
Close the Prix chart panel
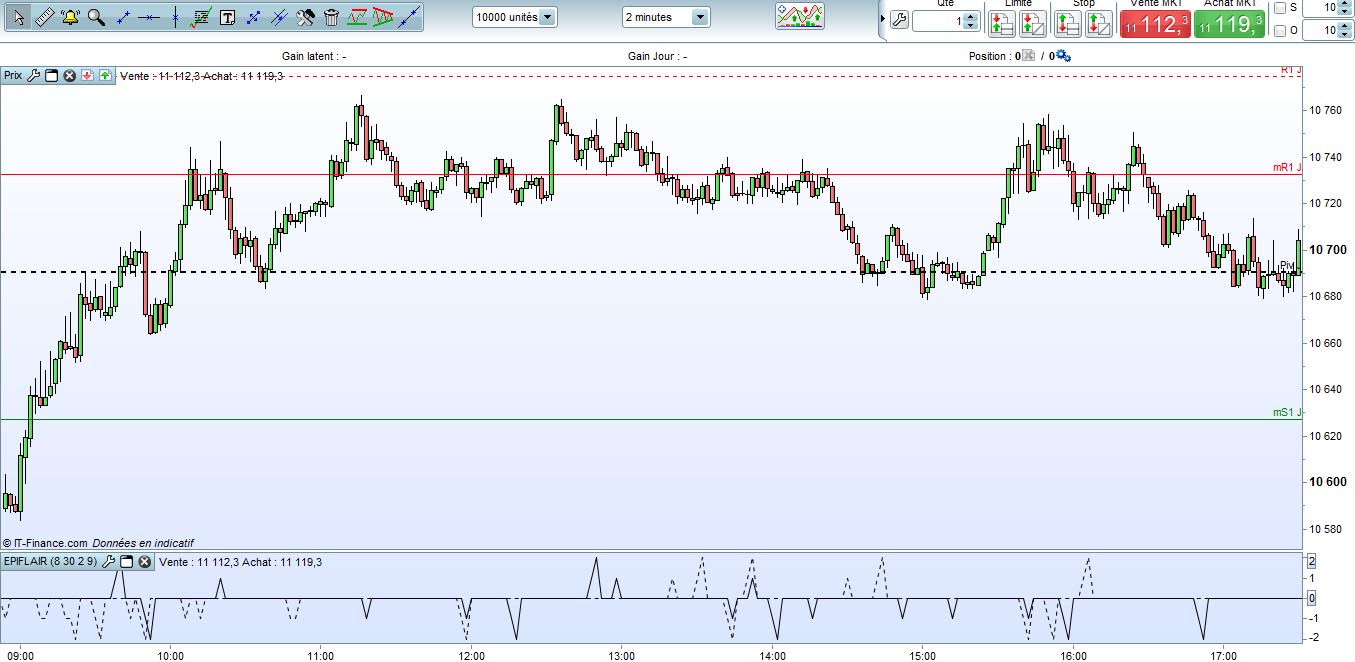tap(69, 75)
